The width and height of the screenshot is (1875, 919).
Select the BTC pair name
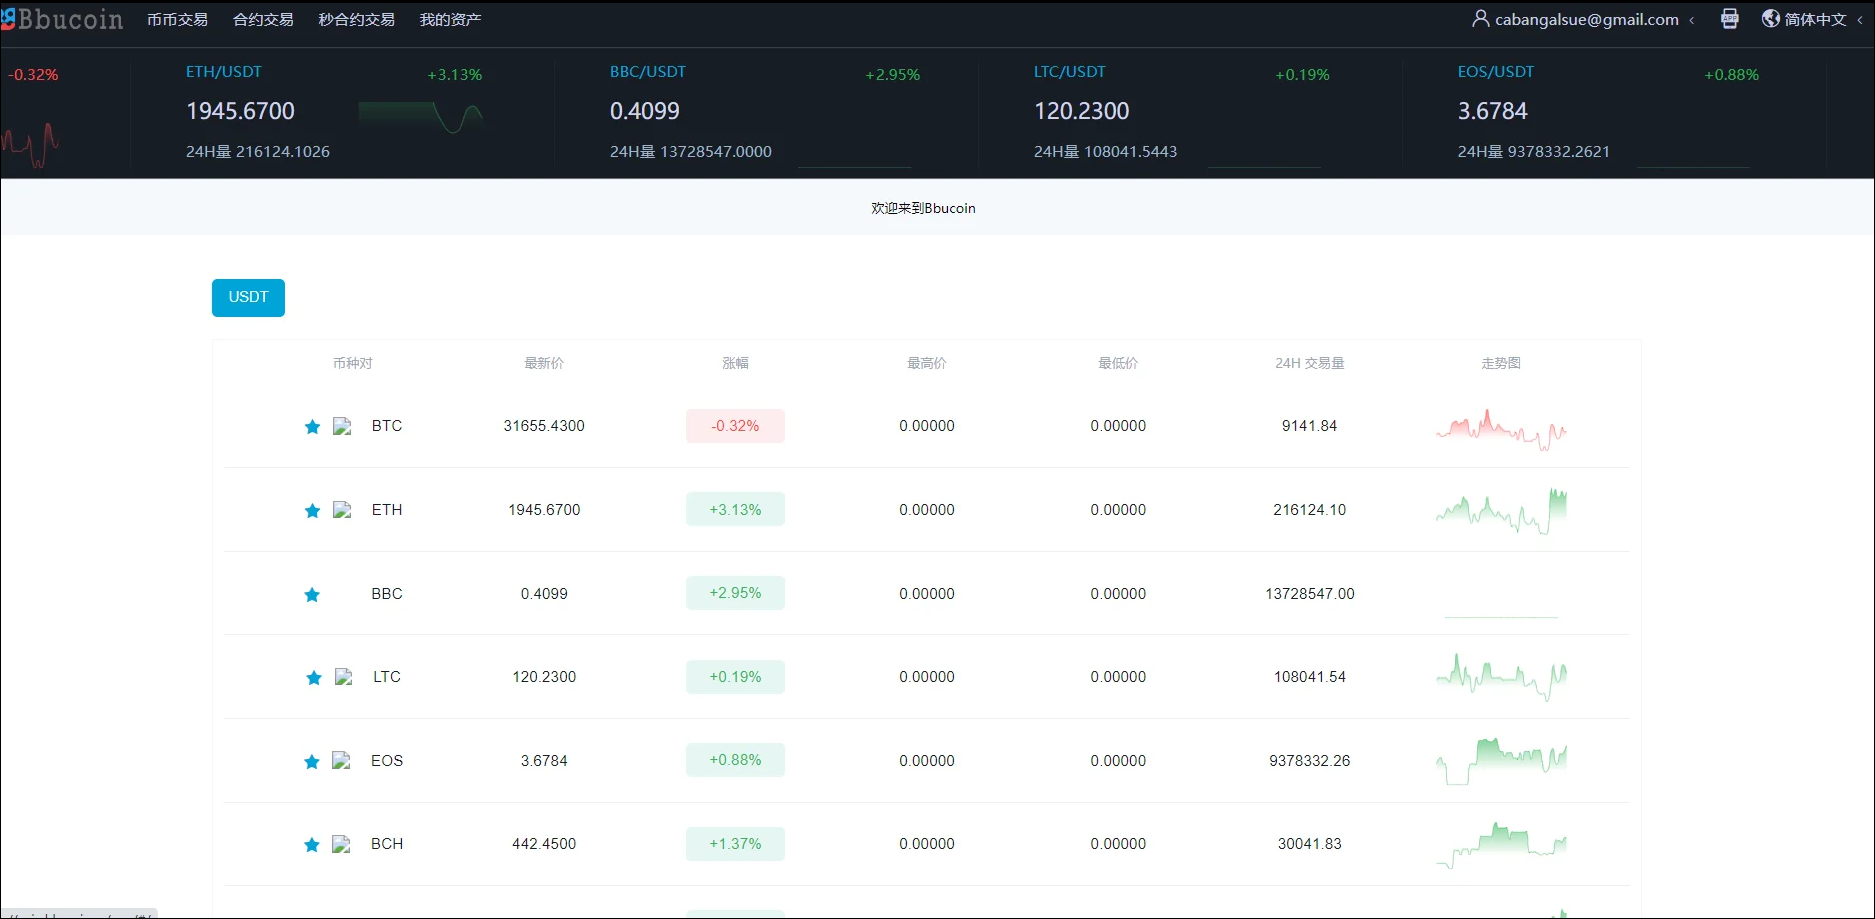pos(387,426)
